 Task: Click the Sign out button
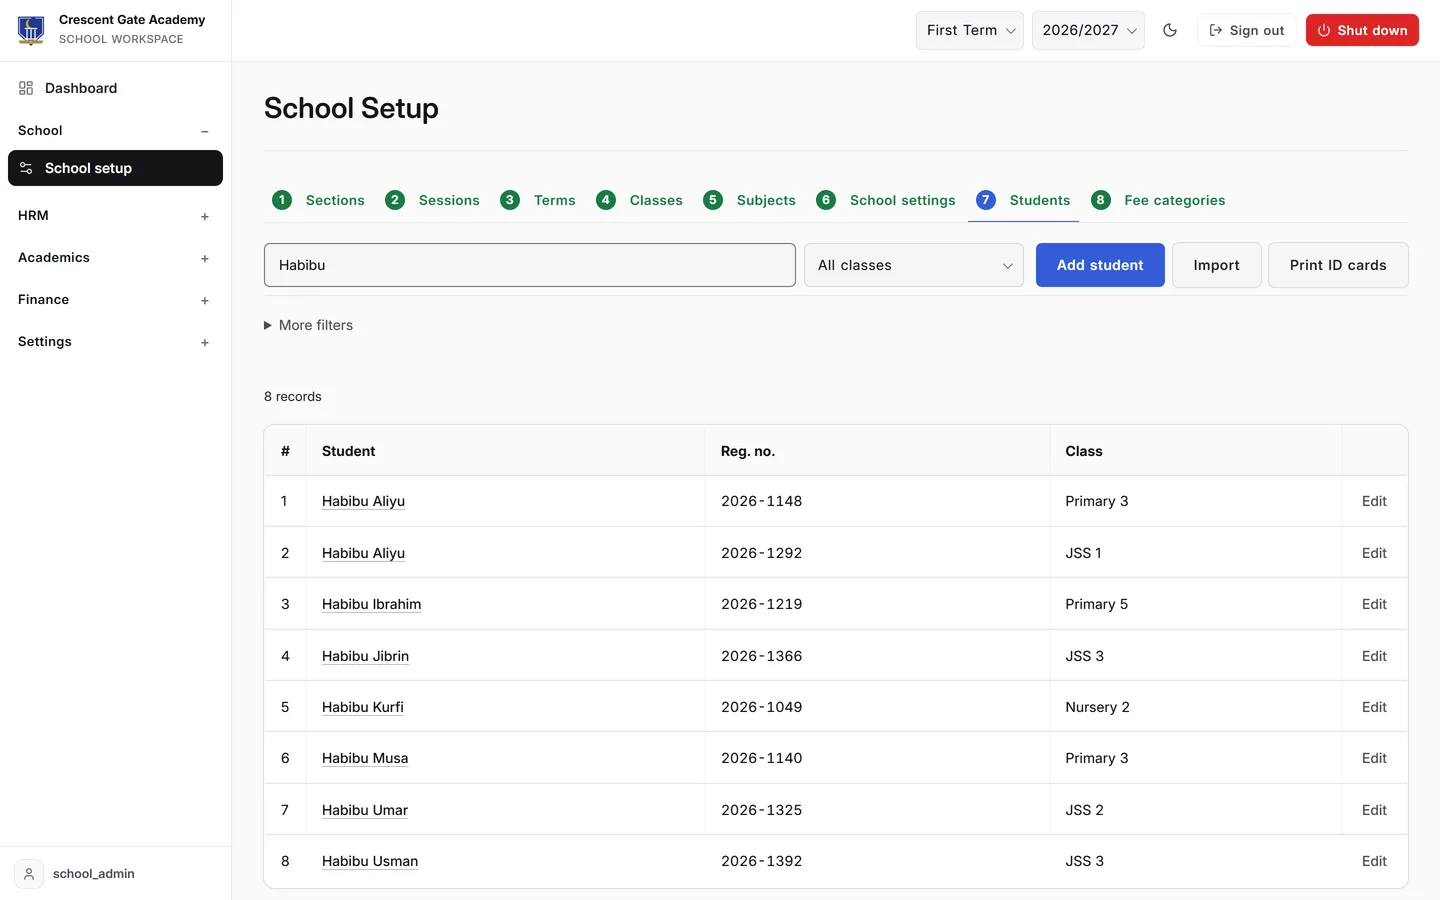coord(1247,30)
